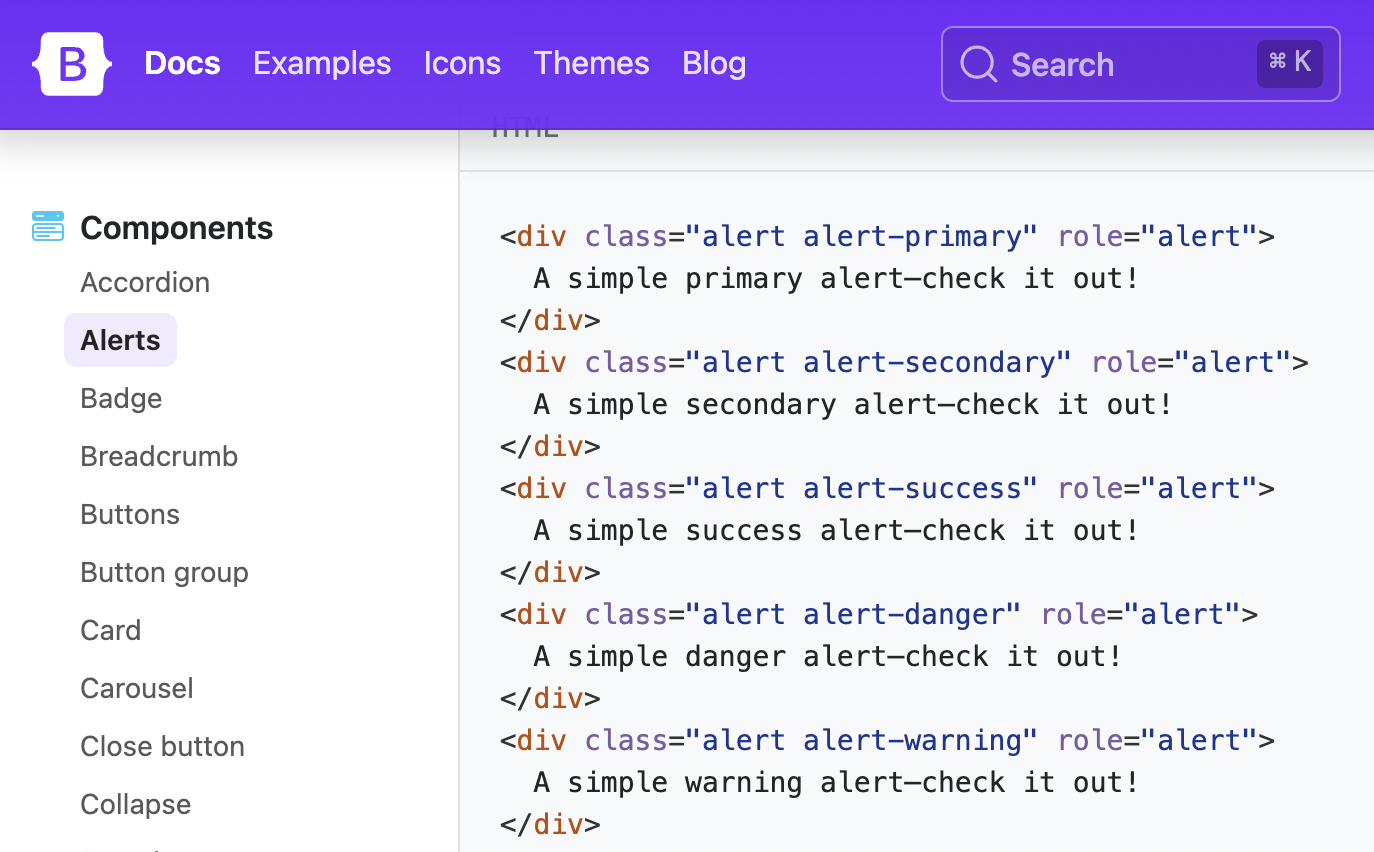The height and width of the screenshot is (852, 1374).
Task: Navigate to the Card component
Action: [110, 630]
